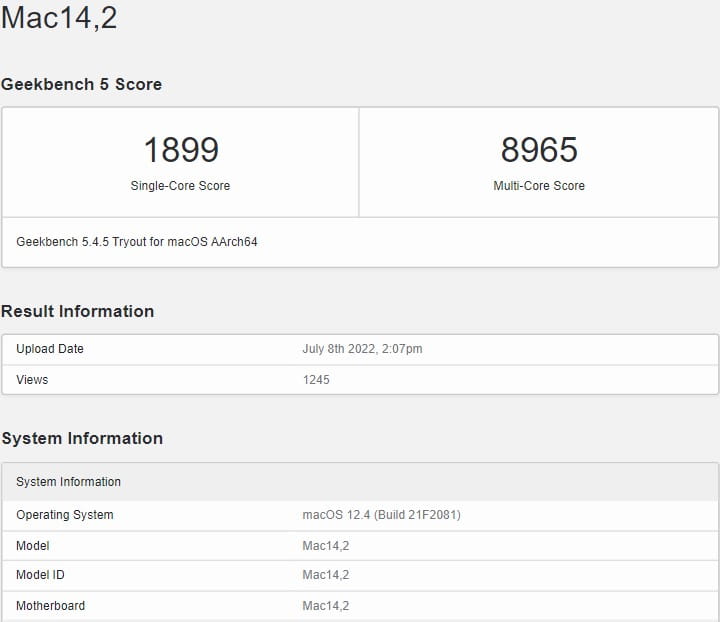Viewport: 720px width, 622px height.
Task: Click the Upload Date label
Action: coord(50,349)
